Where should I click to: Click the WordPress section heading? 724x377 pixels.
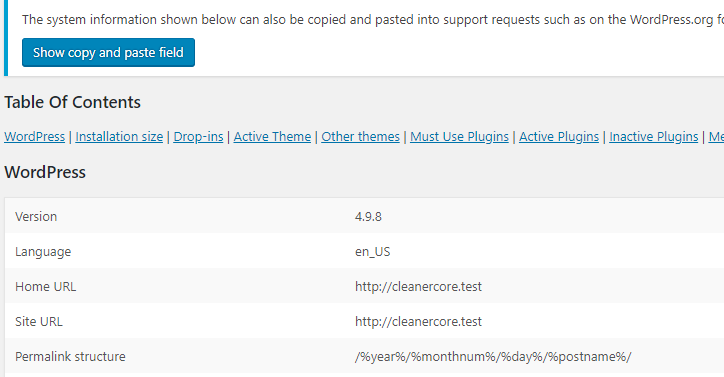pyautogui.click(x=45, y=172)
